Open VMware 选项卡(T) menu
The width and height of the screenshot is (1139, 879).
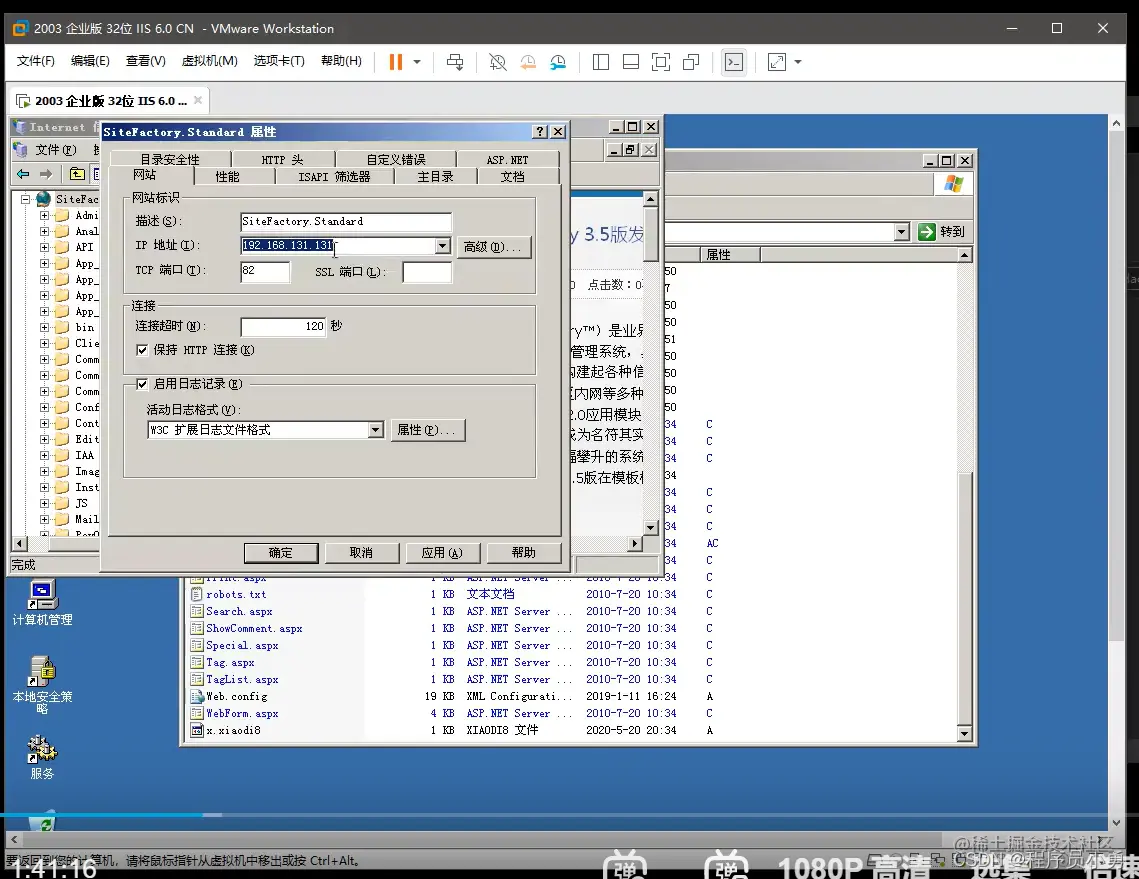tap(279, 61)
